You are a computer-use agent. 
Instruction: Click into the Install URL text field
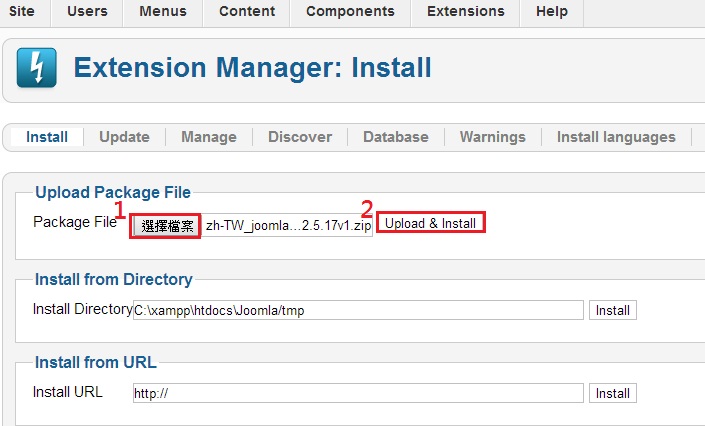click(x=358, y=393)
